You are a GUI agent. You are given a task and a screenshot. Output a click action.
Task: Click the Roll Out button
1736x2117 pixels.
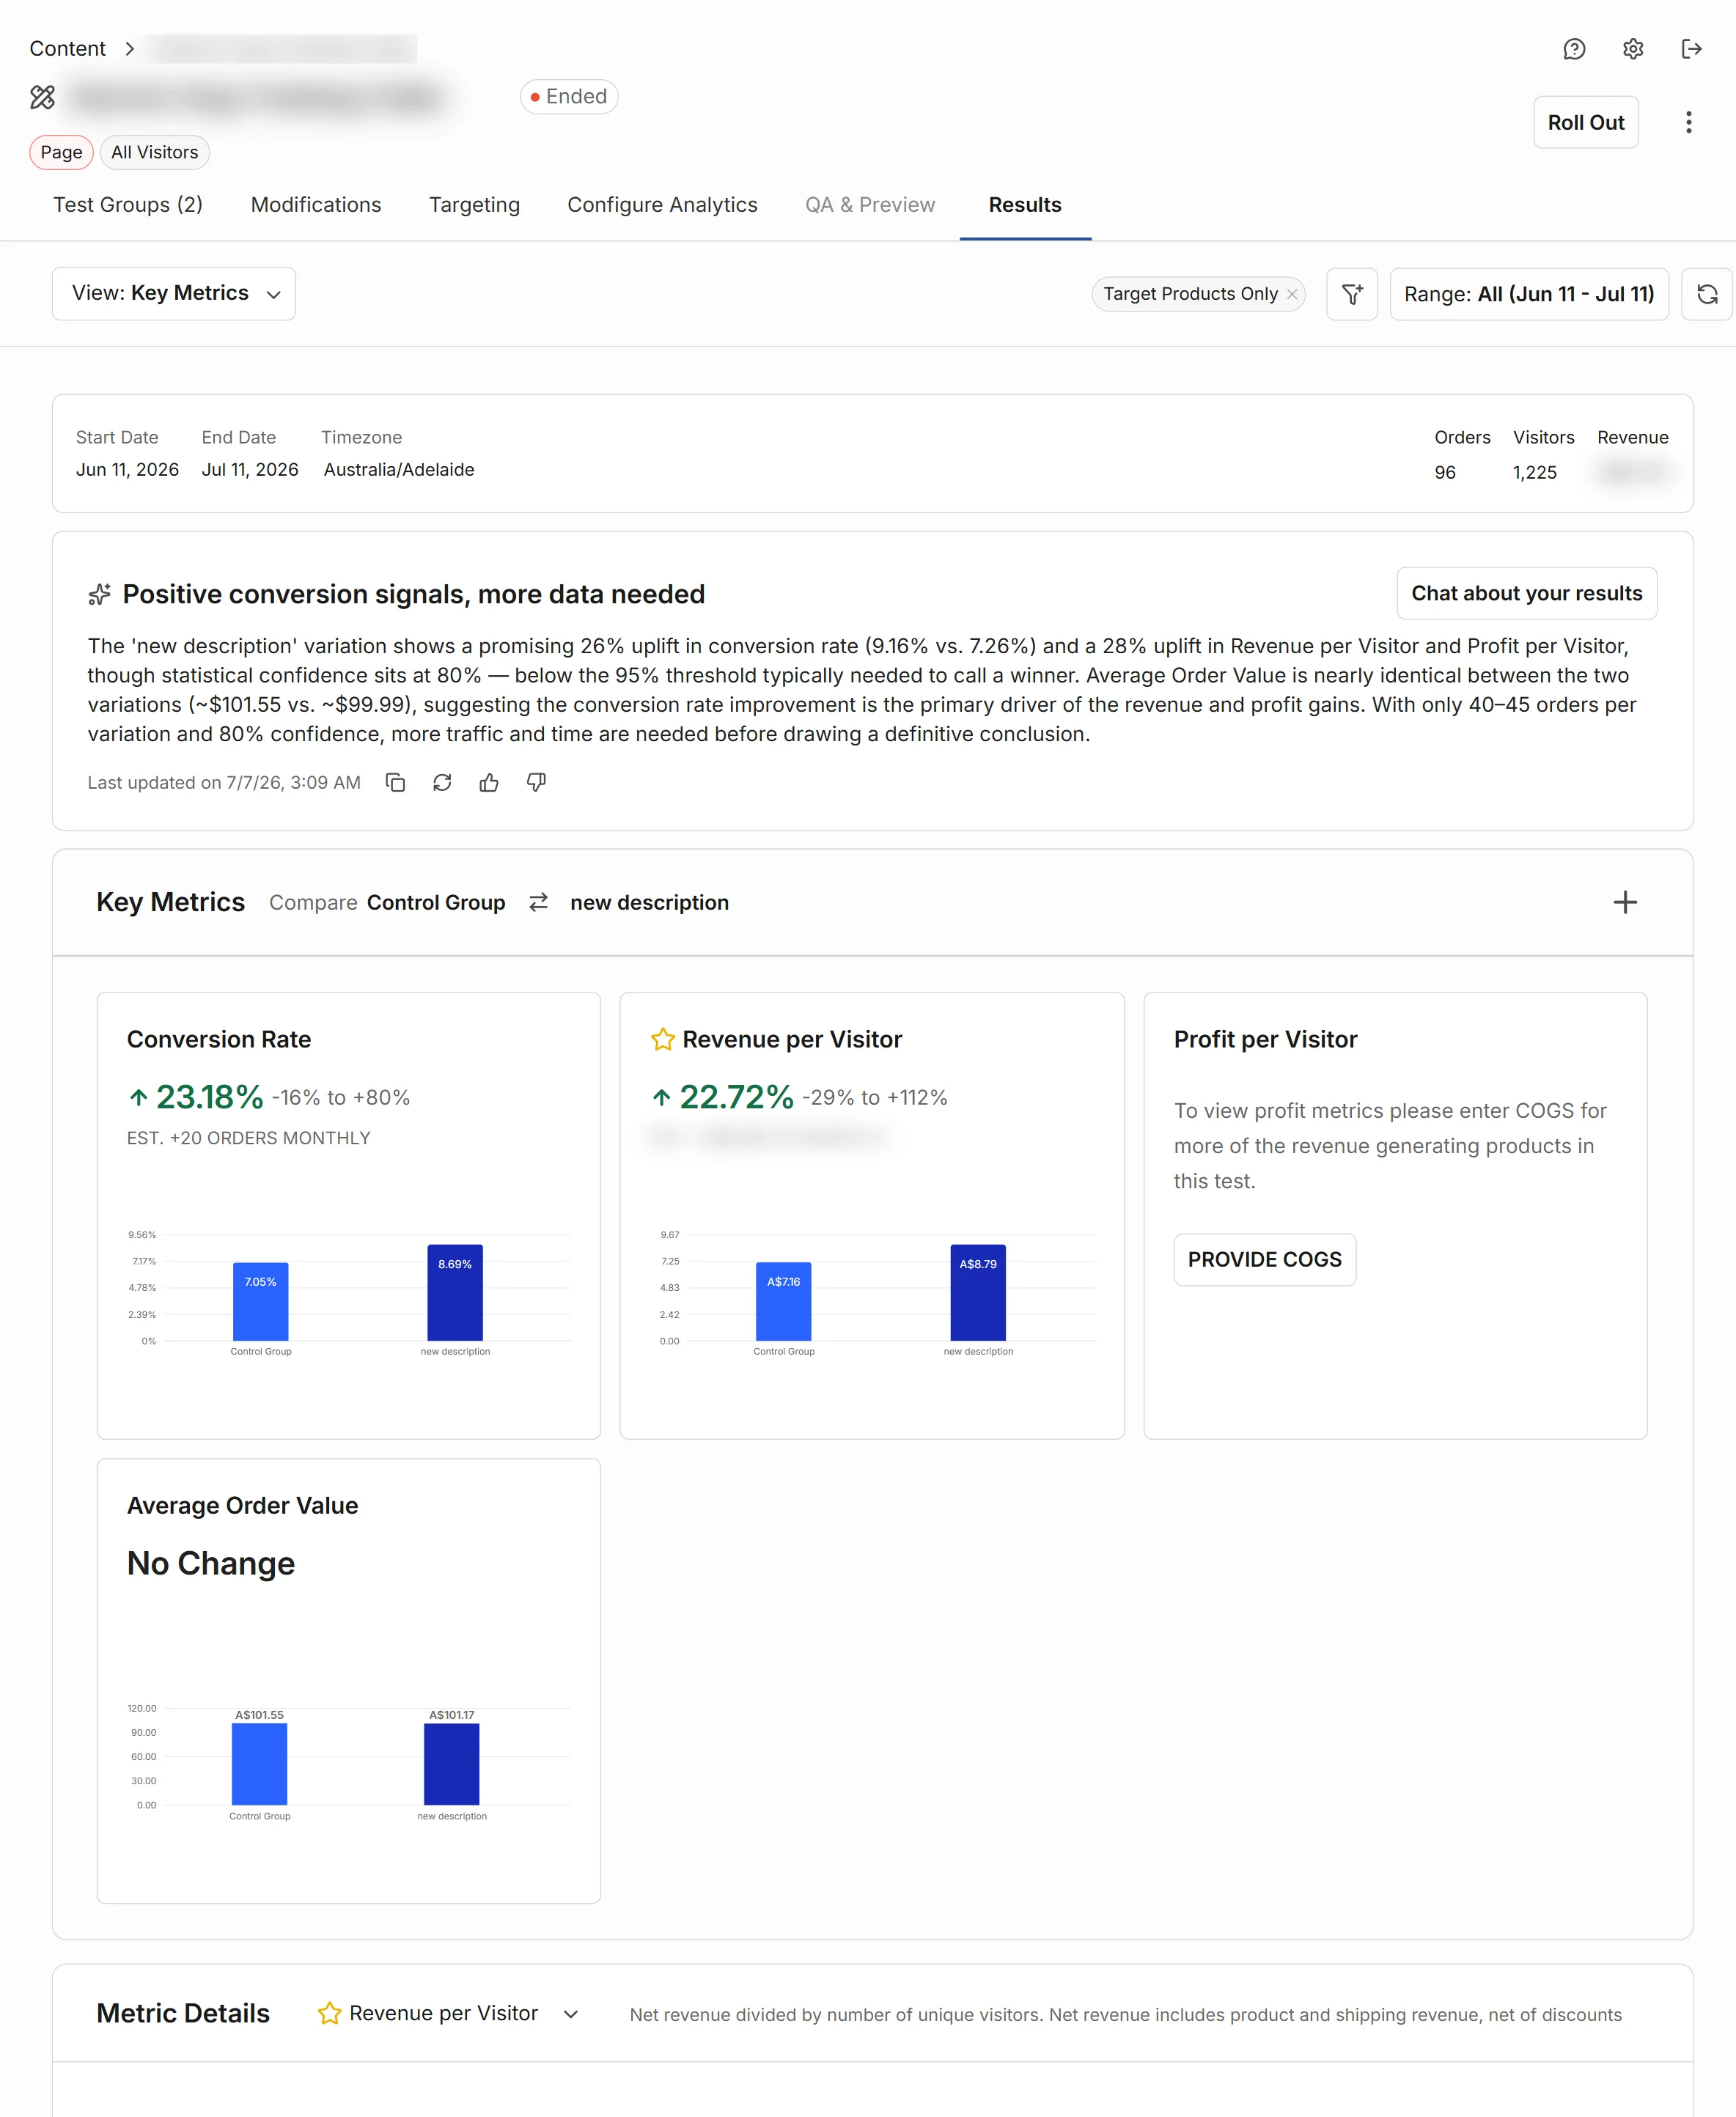(1586, 122)
